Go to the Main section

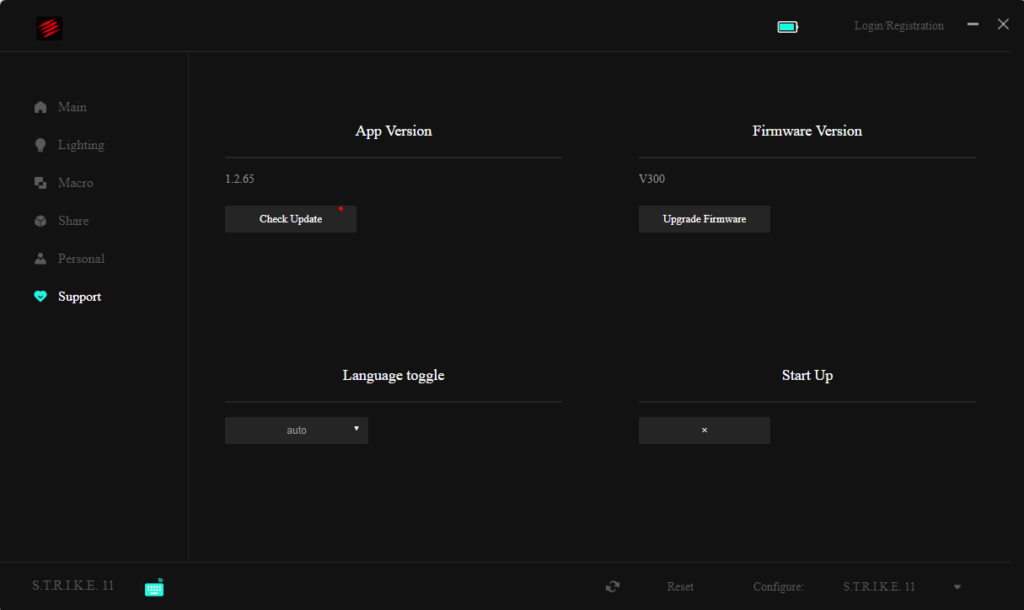pyautogui.click(x=72, y=107)
